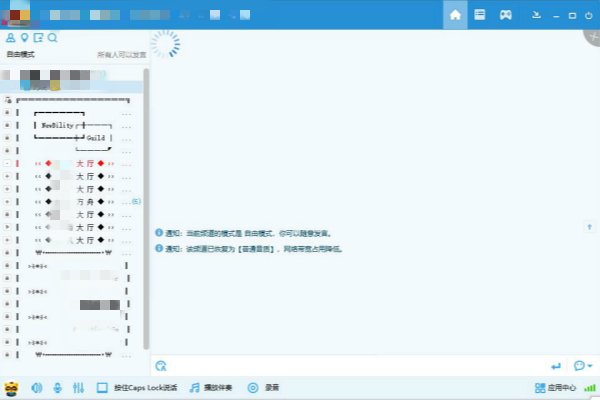
Task: Select the Guild channel row
Action: (x=96, y=138)
